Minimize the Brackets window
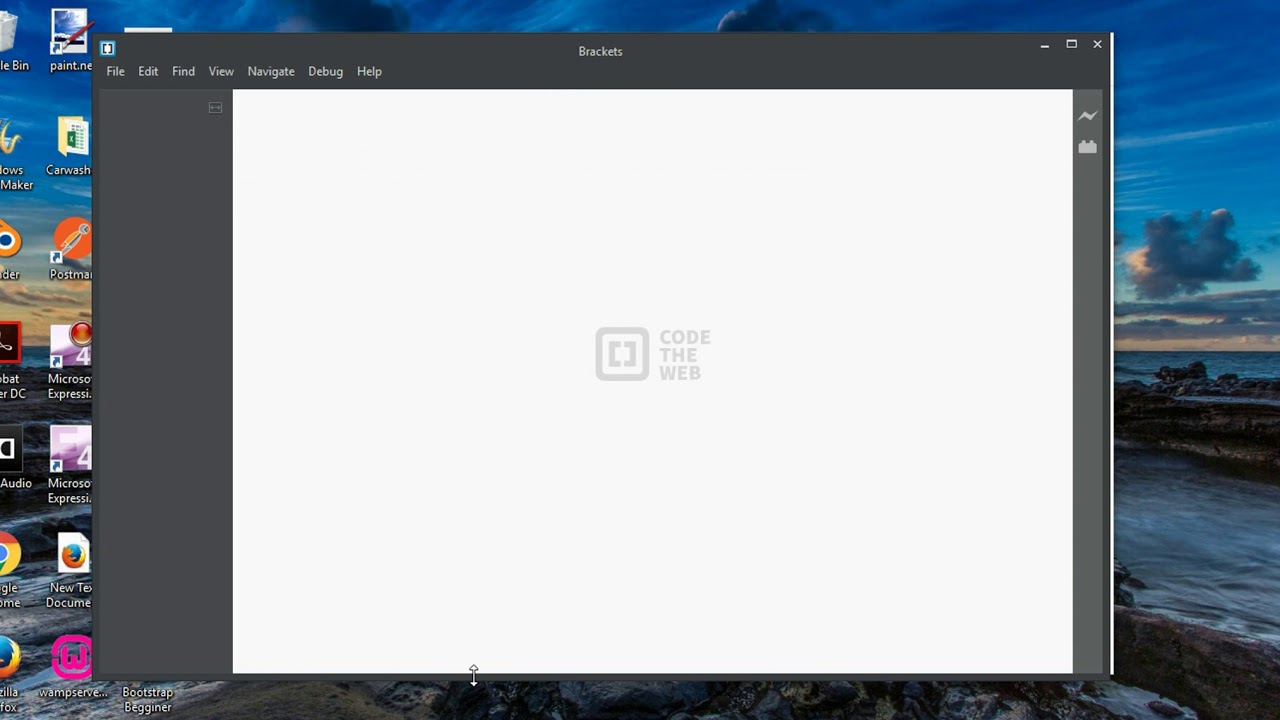This screenshot has height=720, width=1280. (x=1044, y=45)
